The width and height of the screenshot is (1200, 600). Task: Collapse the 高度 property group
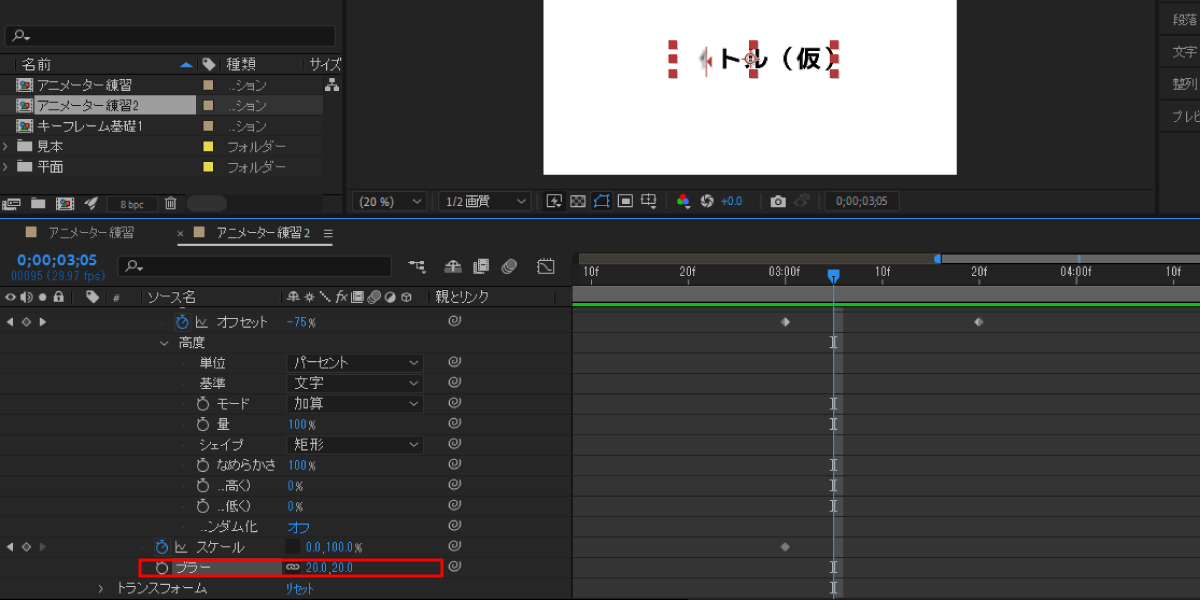tap(165, 342)
